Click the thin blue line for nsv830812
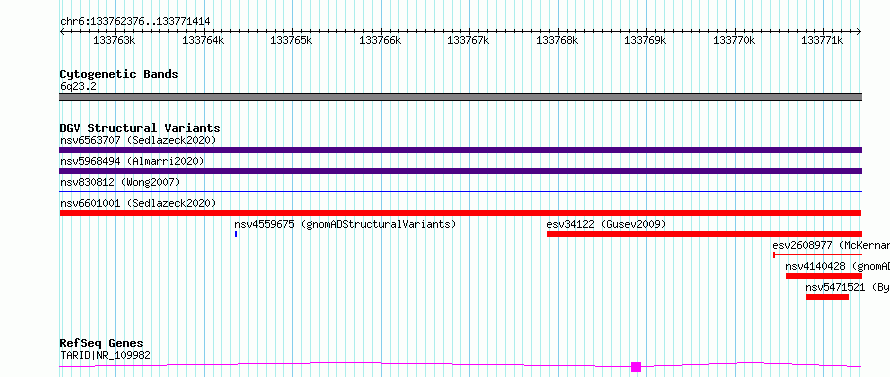The height and width of the screenshot is (377, 890). click(460, 191)
